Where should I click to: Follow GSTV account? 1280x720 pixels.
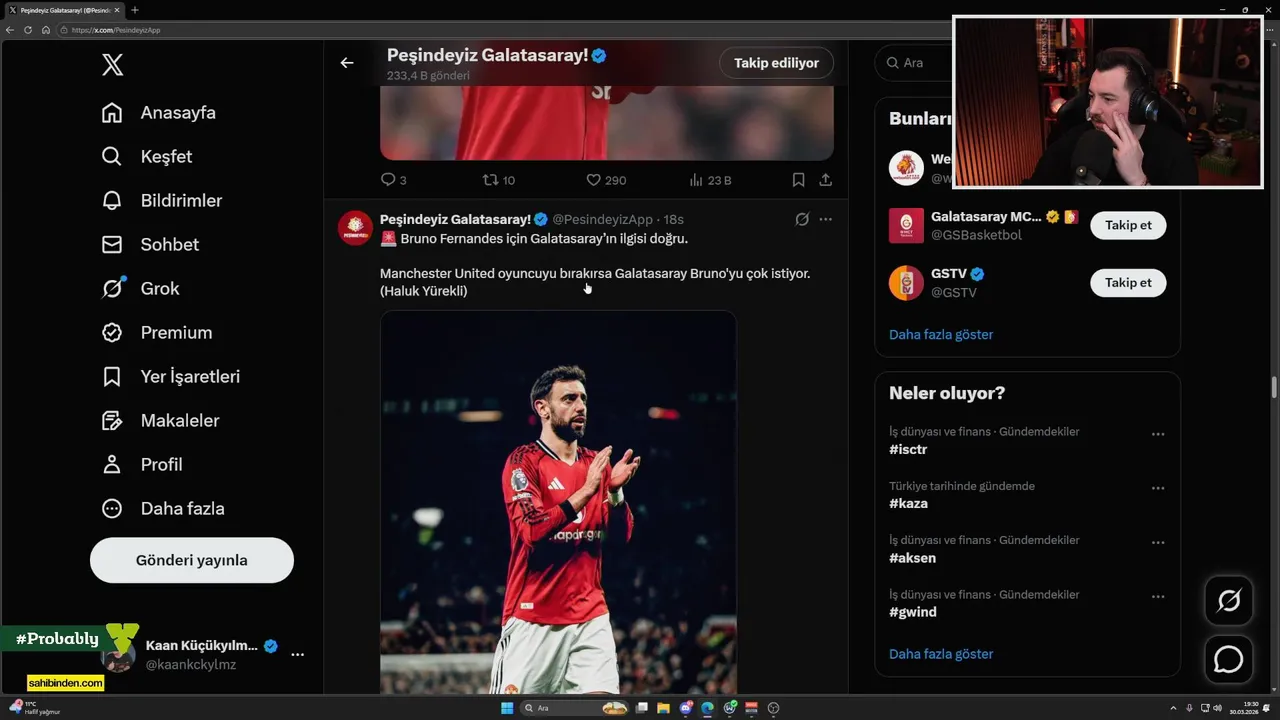pos(1128,283)
